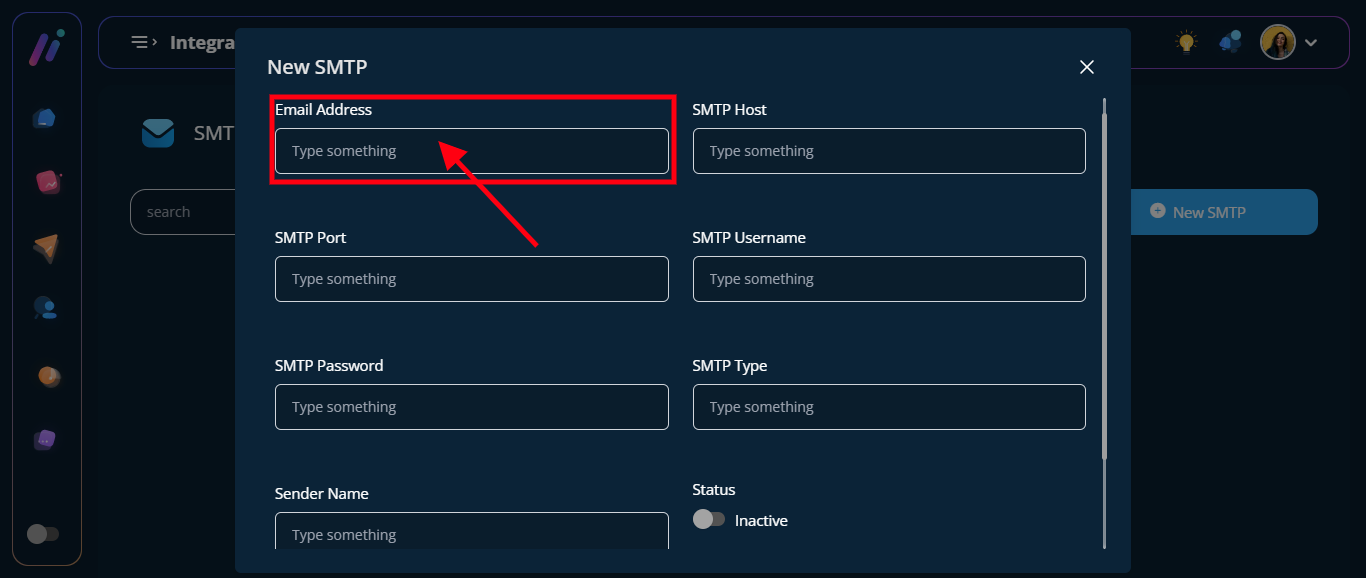Click the orange paper plane sidebar icon

[46, 248]
